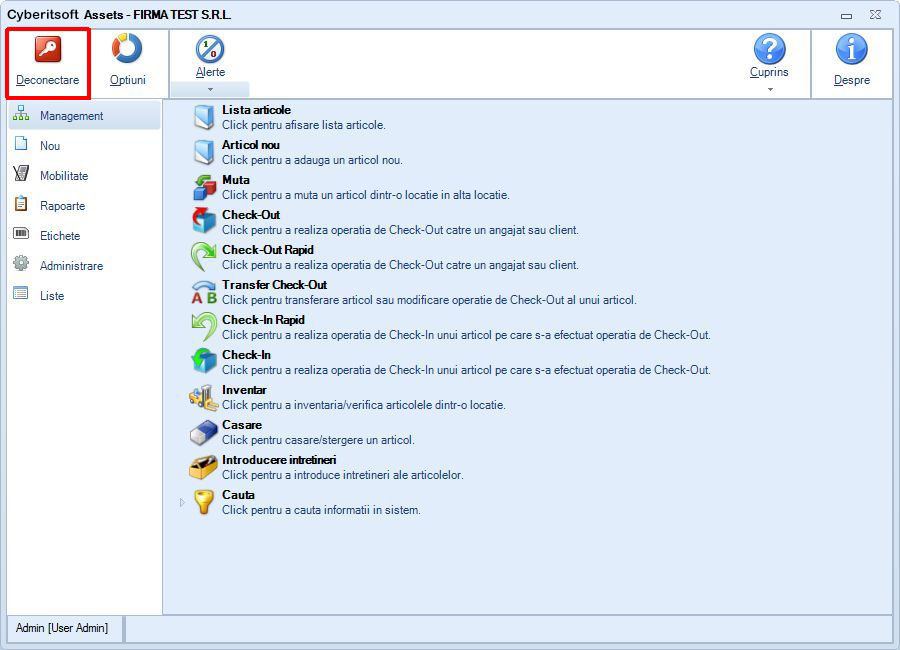This screenshot has height=650, width=900.
Task: Click the Cuprins label
Action: tap(769, 72)
